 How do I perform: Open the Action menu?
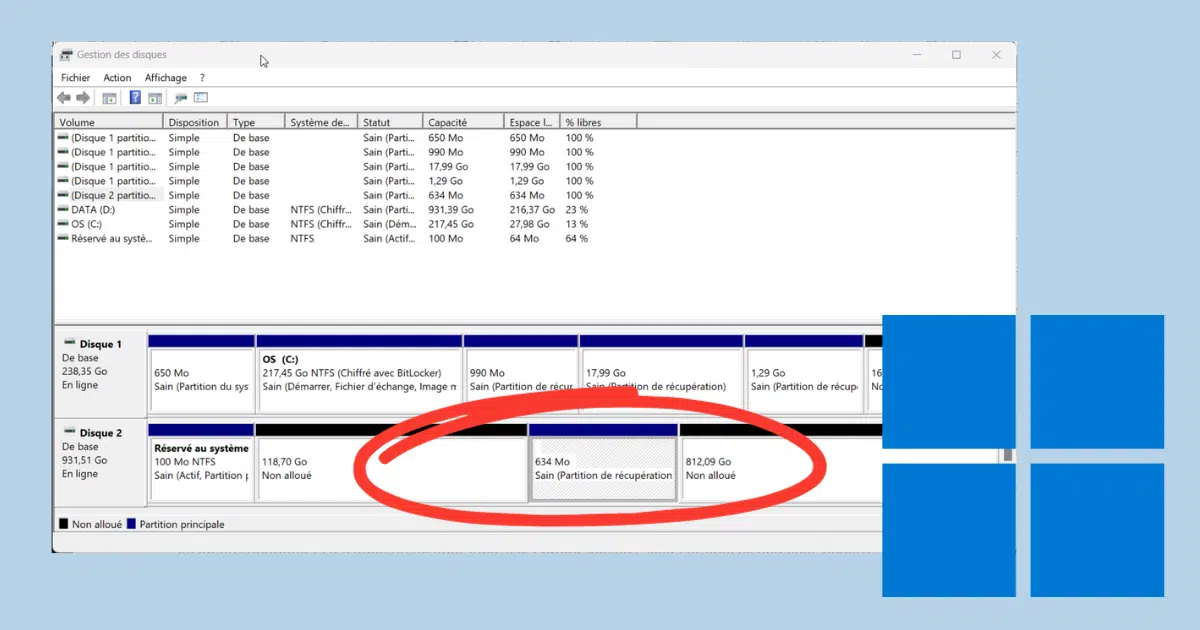click(117, 78)
